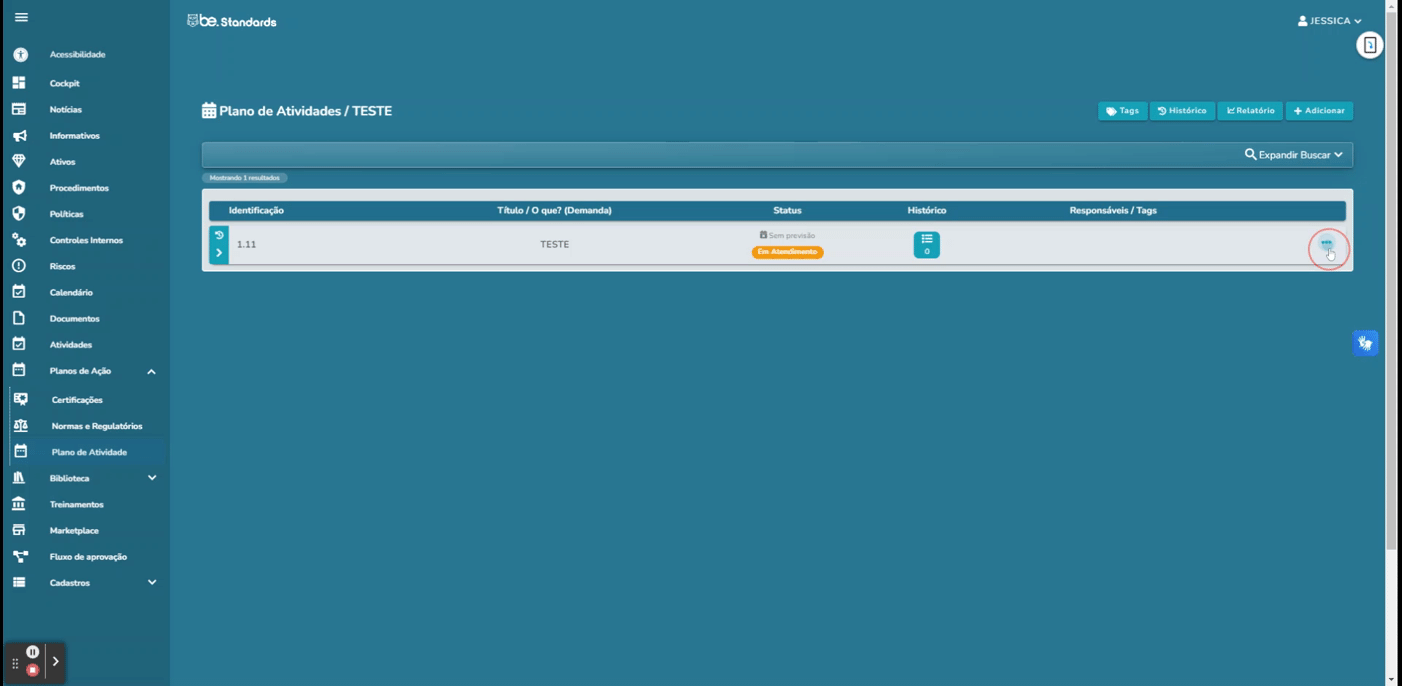The width and height of the screenshot is (1402, 686).
Task: Click the Libras hand-sign accessibility widget
Action: [1365, 343]
